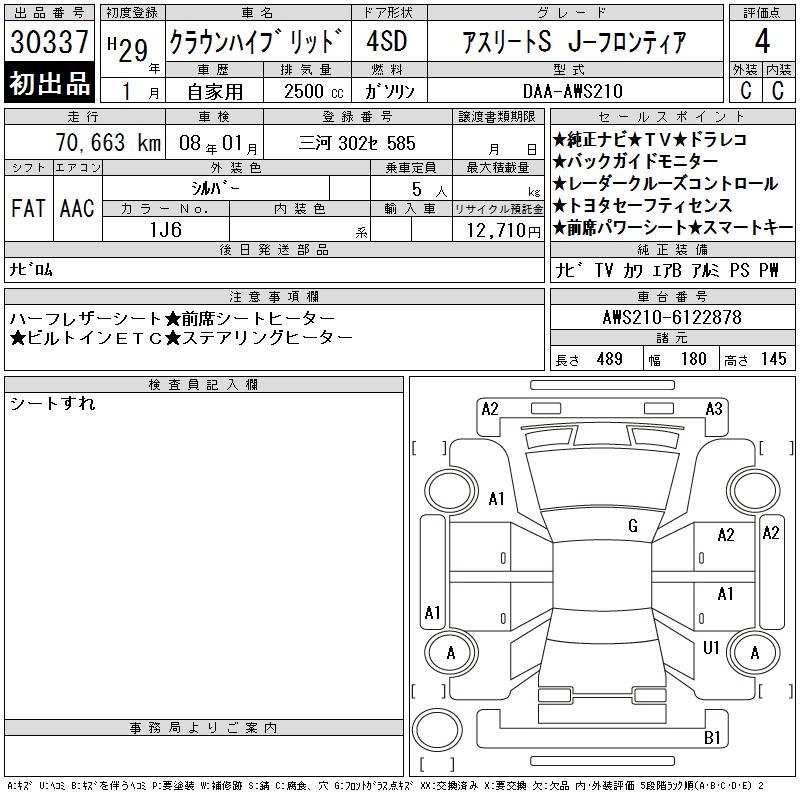Screen dimensions: 800x800
Task: Select the recycle deposit 12,710円
Action: point(503,231)
